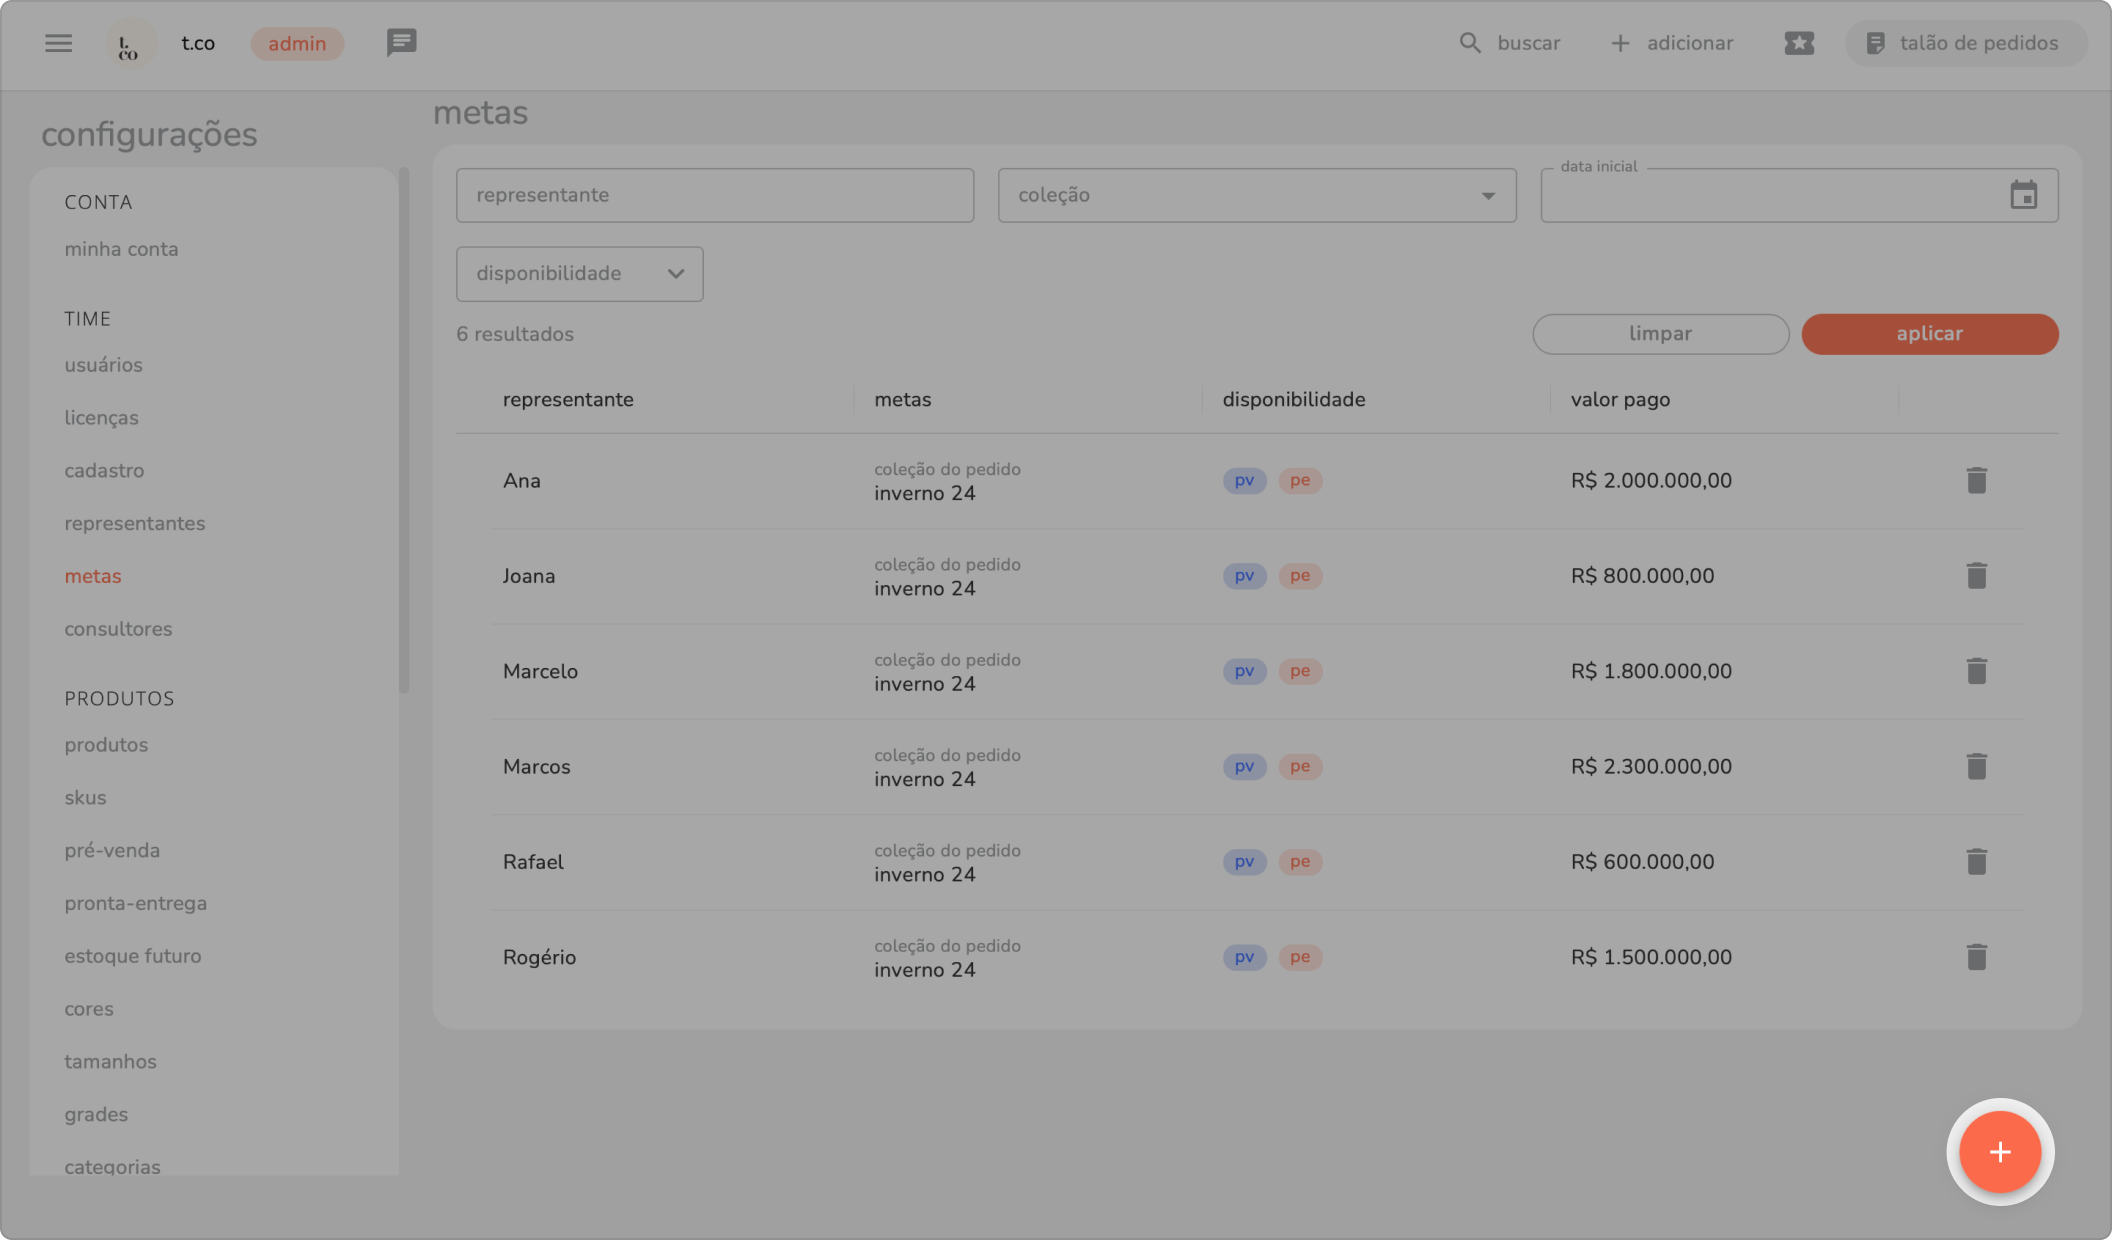Image resolution: width=2112 pixels, height=1240 pixels.
Task: Click the pv tag in Rafael's row
Action: 1244,862
